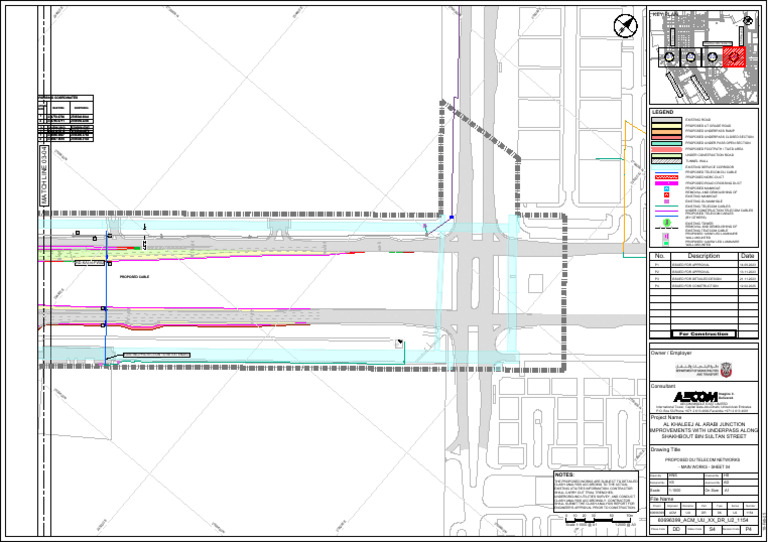Image resolution: width=768 pixels, height=542 pixels.
Task: Click the For Construction stamp
Action: coord(703,334)
